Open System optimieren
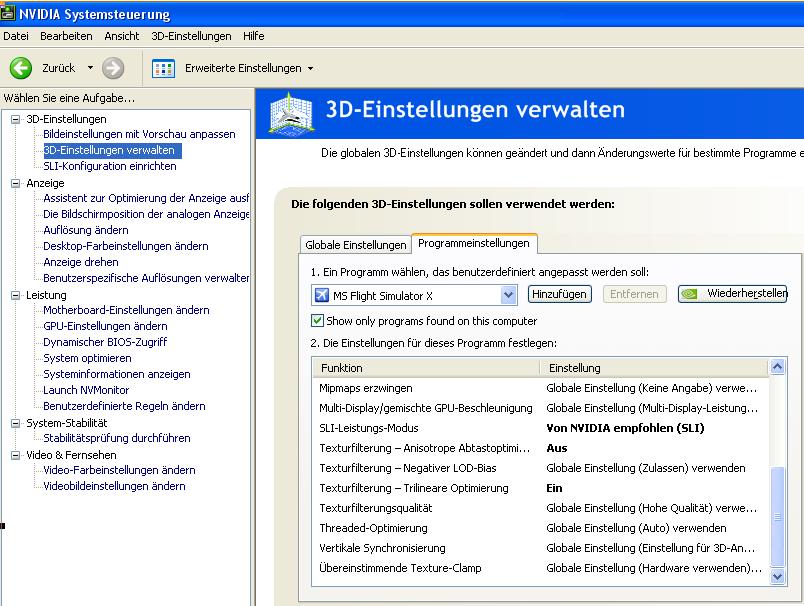The height and width of the screenshot is (606, 804). click(x=87, y=358)
